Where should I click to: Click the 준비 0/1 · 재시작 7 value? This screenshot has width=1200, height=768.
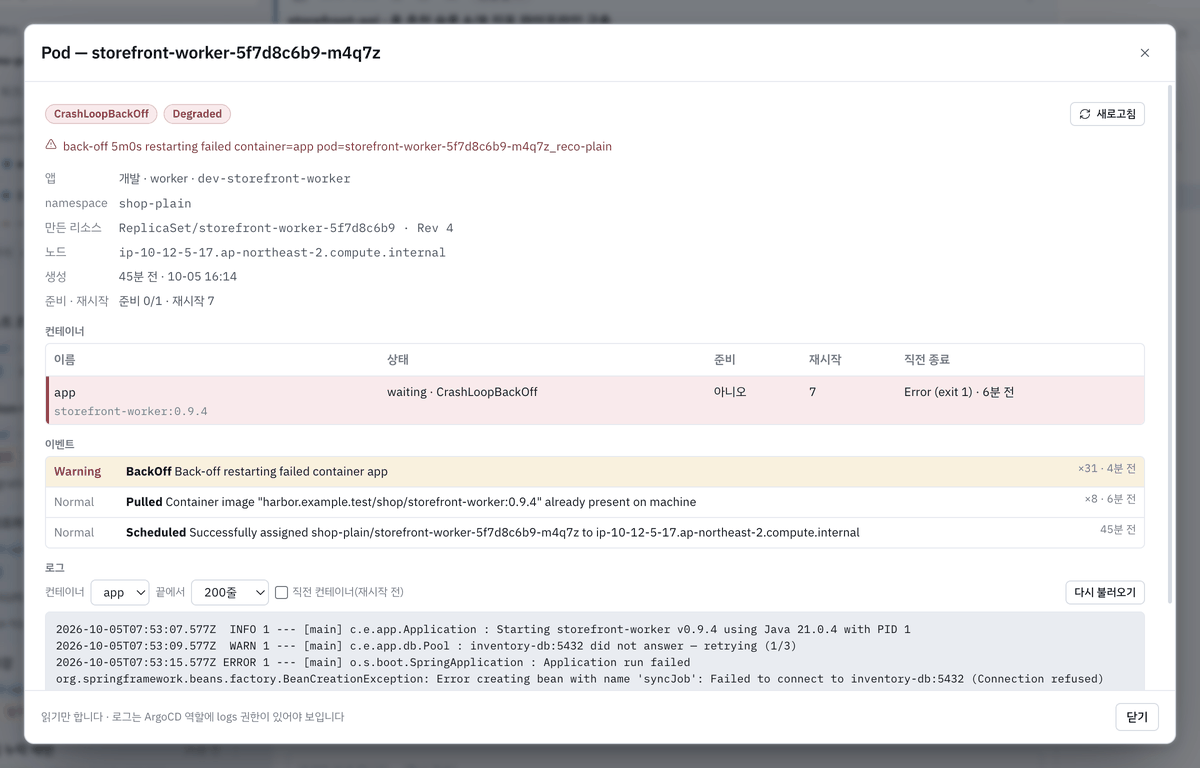[167, 301]
